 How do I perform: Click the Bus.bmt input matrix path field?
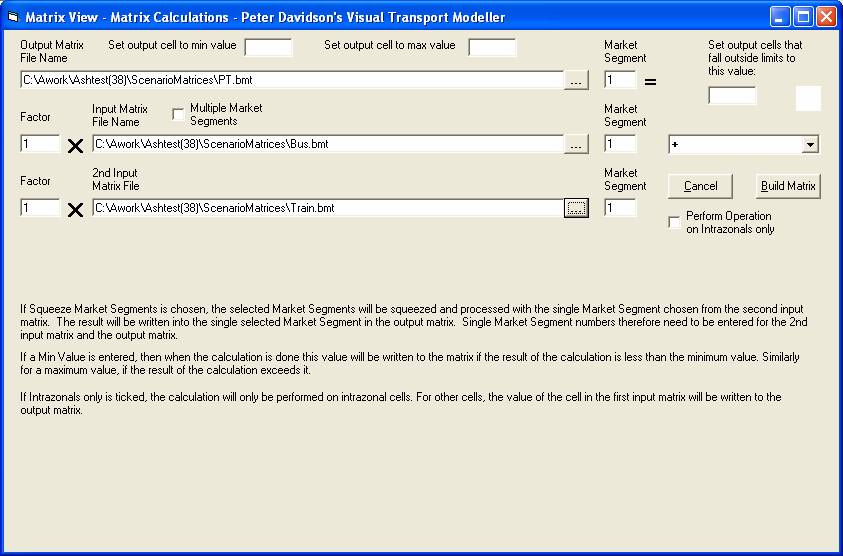point(328,144)
